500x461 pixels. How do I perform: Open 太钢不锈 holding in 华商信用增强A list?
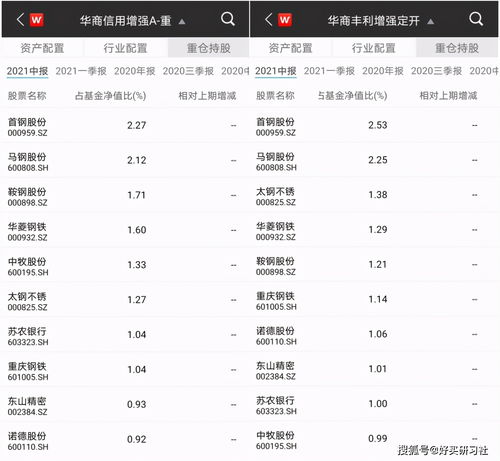tap(125, 300)
